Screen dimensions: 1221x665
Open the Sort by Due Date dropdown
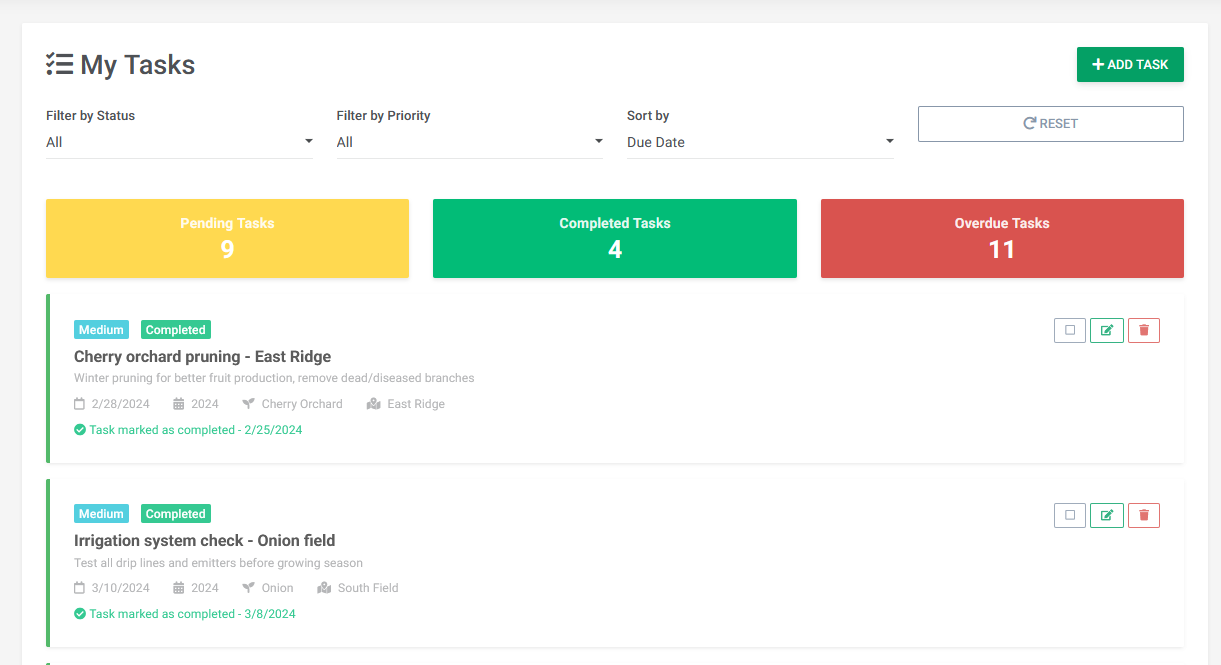point(760,142)
